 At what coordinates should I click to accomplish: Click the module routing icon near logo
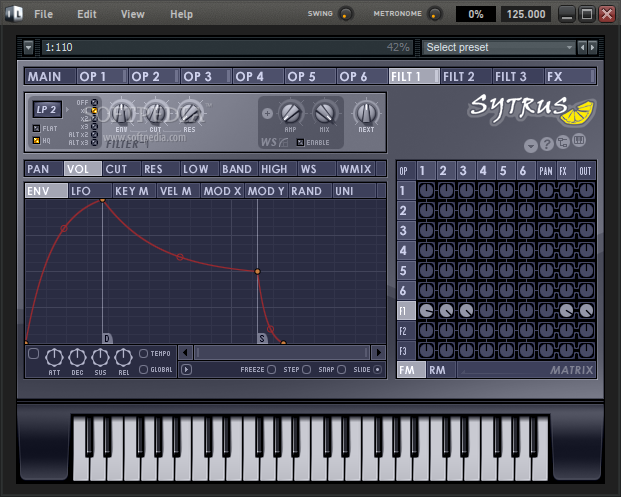pyautogui.click(x=563, y=142)
